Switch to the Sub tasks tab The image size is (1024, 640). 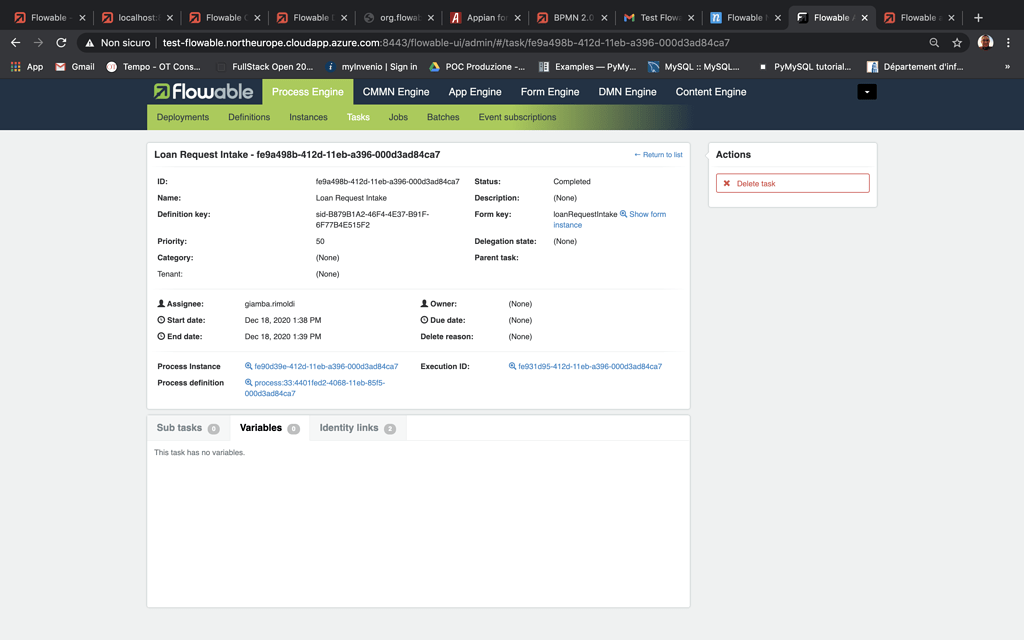click(187, 428)
